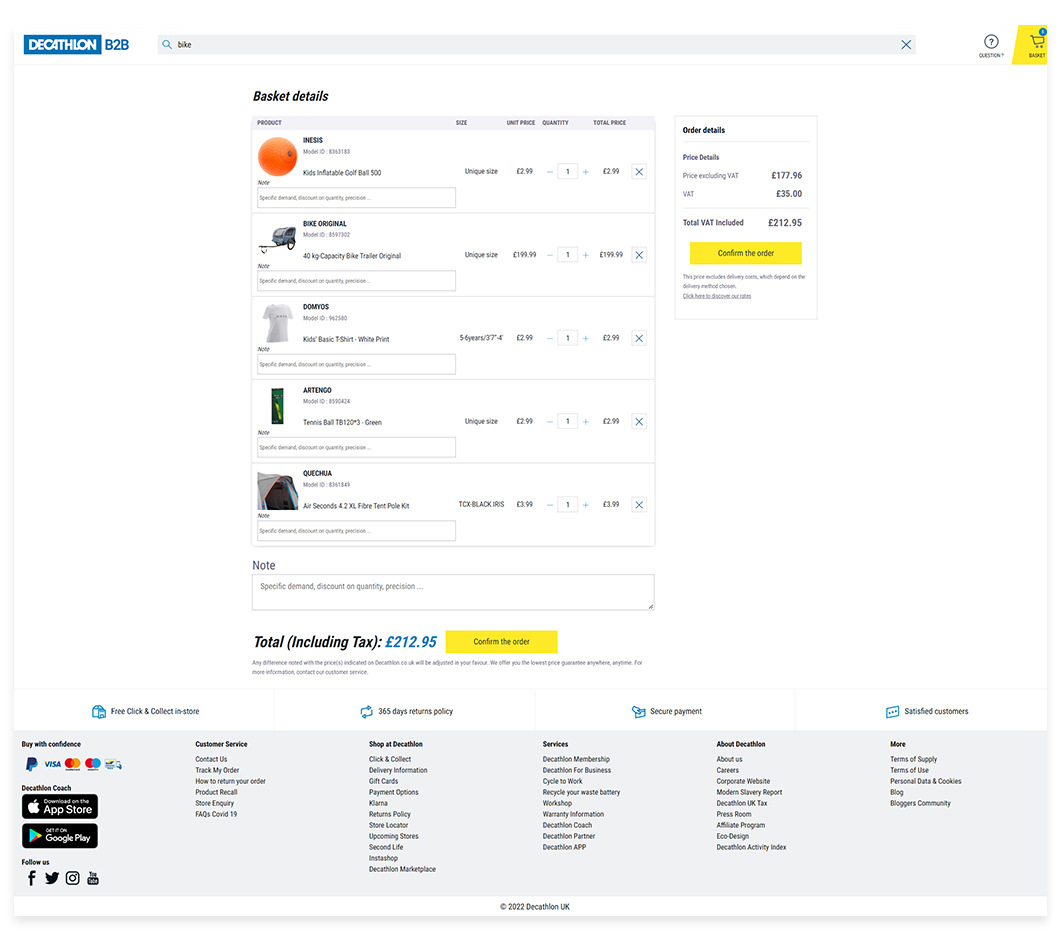Delete the Tennis Ball TB120 item
1061x941 pixels.
(639, 422)
